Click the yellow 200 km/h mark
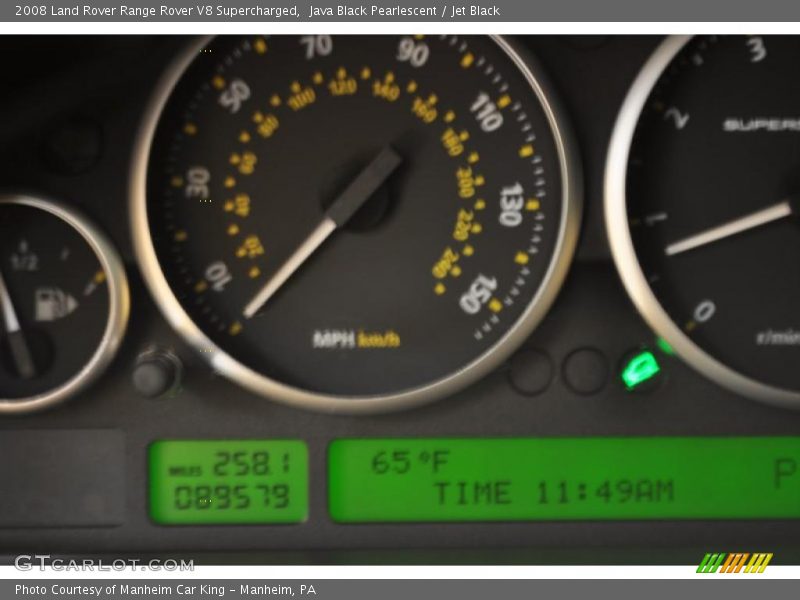800x600 pixels. coord(465,182)
